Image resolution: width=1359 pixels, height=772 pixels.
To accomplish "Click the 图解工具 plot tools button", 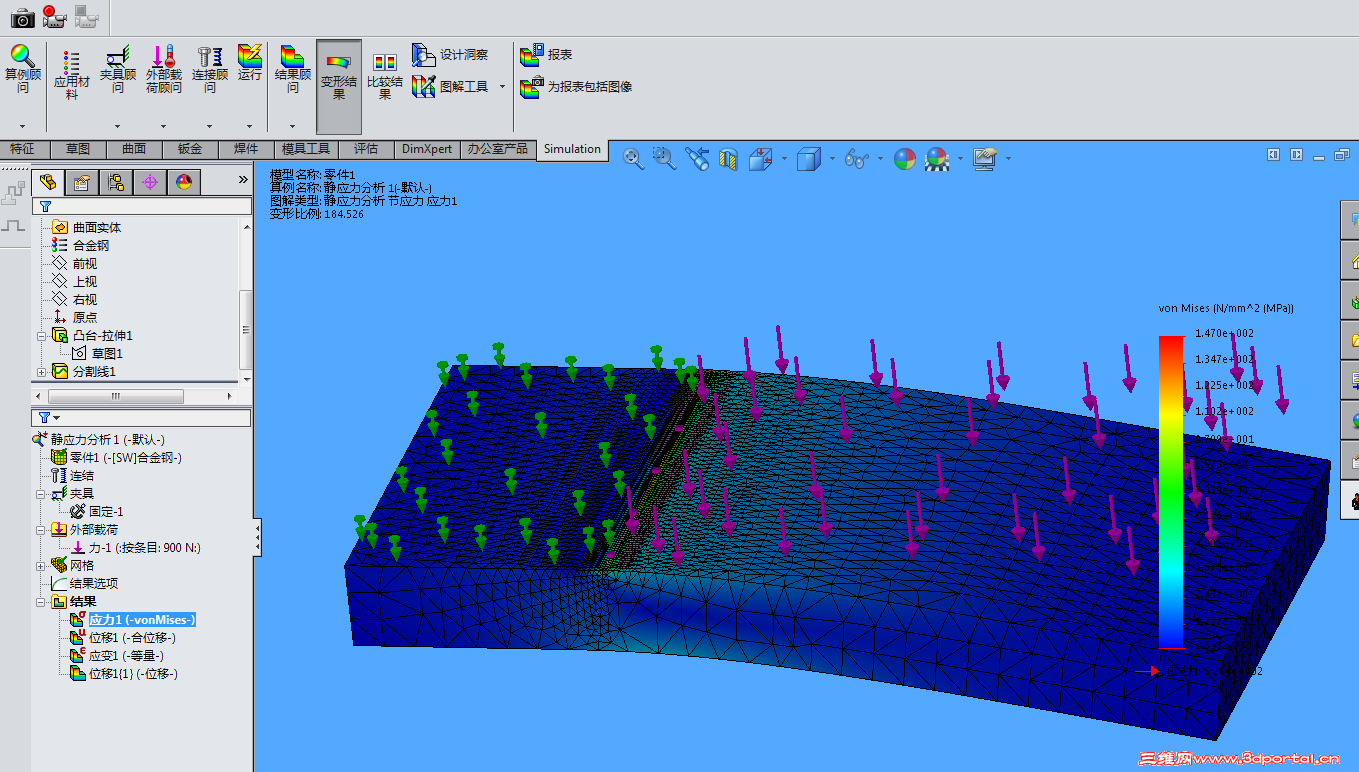I will tap(450, 87).
